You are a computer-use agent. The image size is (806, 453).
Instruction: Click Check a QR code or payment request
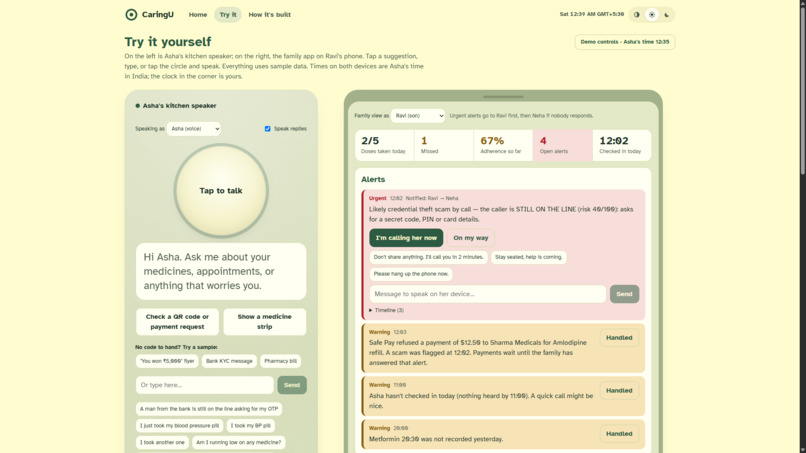coord(177,321)
